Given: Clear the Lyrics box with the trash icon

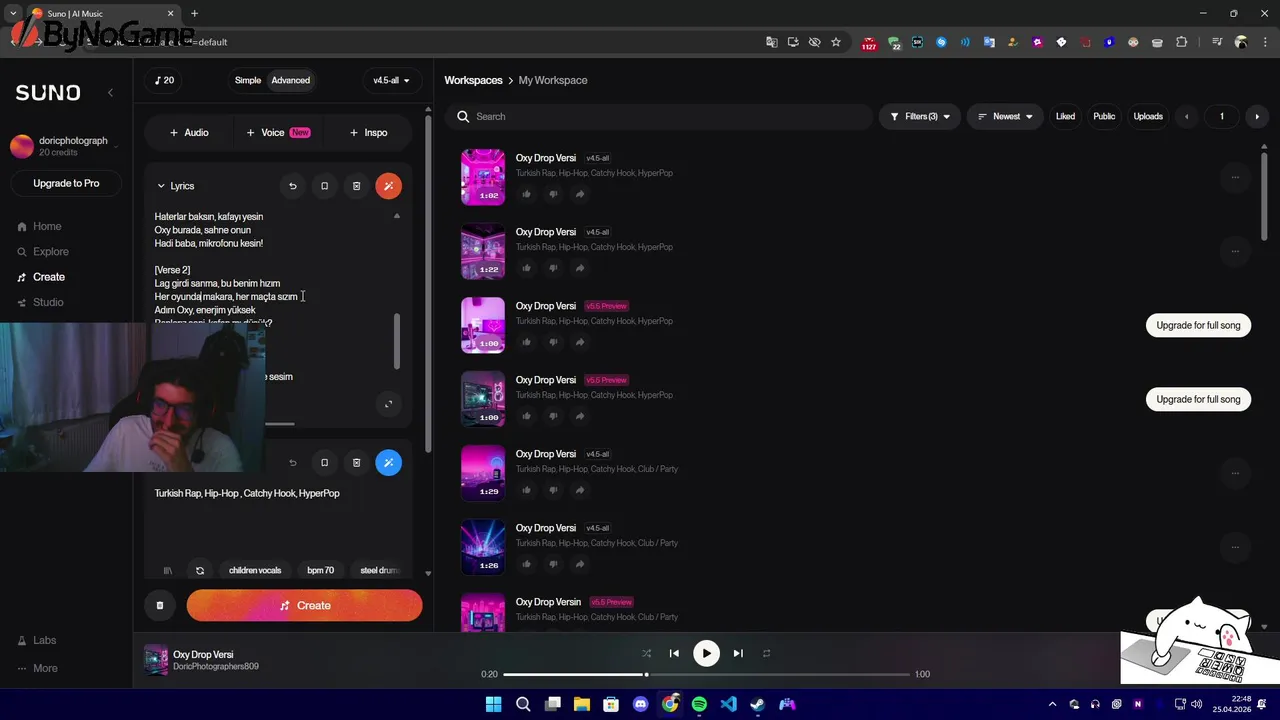Looking at the screenshot, I should [356, 186].
